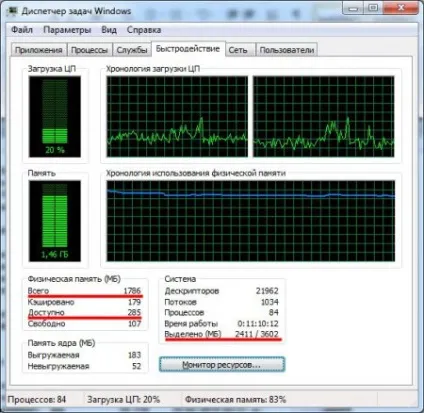Screen dimensions: 424x413
Task: Click the Кэшировано value 179
Action: point(134,302)
